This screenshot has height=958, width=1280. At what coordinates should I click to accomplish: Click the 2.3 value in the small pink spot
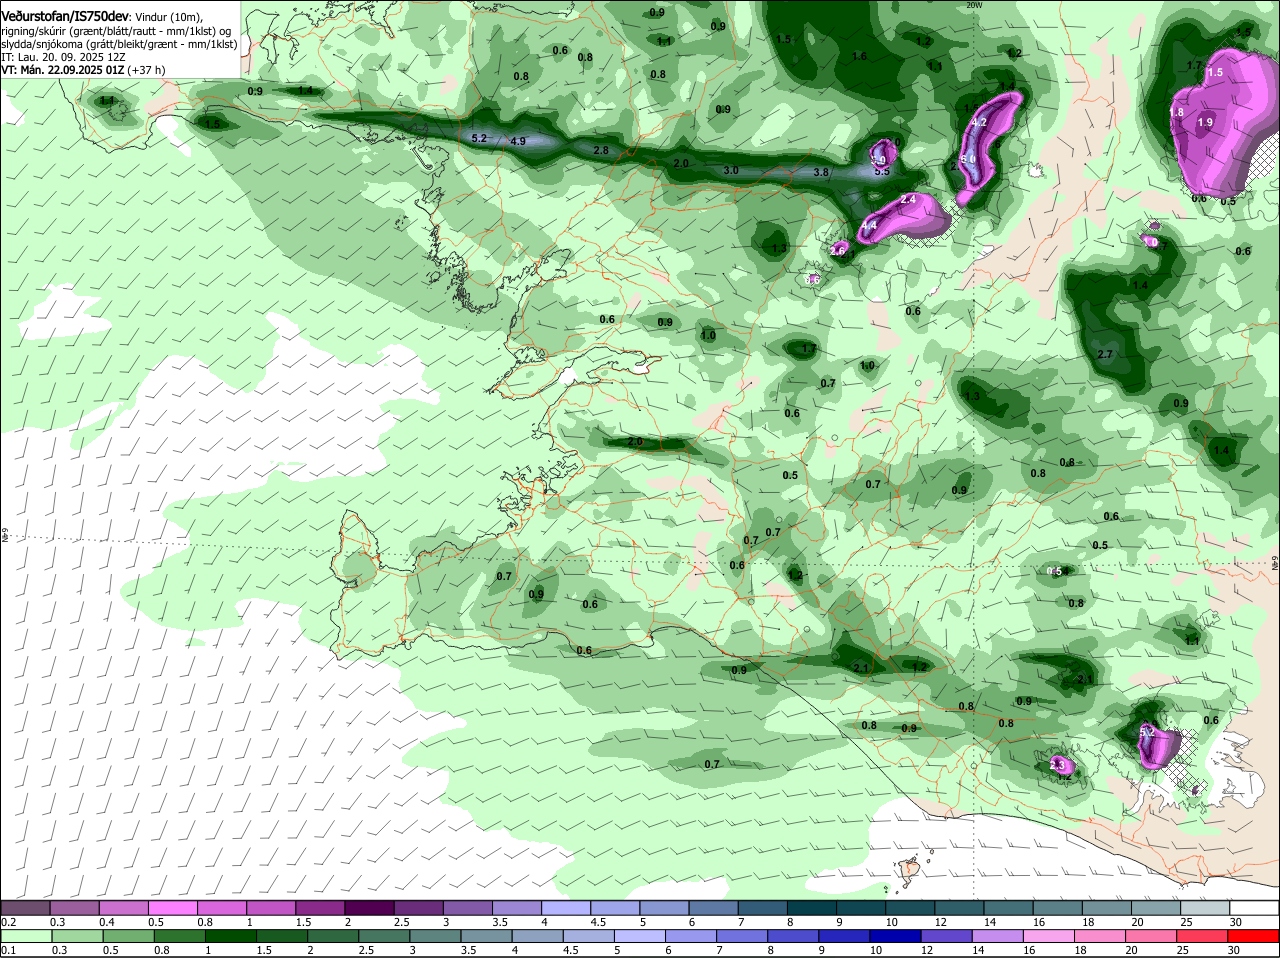[1058, 764]
